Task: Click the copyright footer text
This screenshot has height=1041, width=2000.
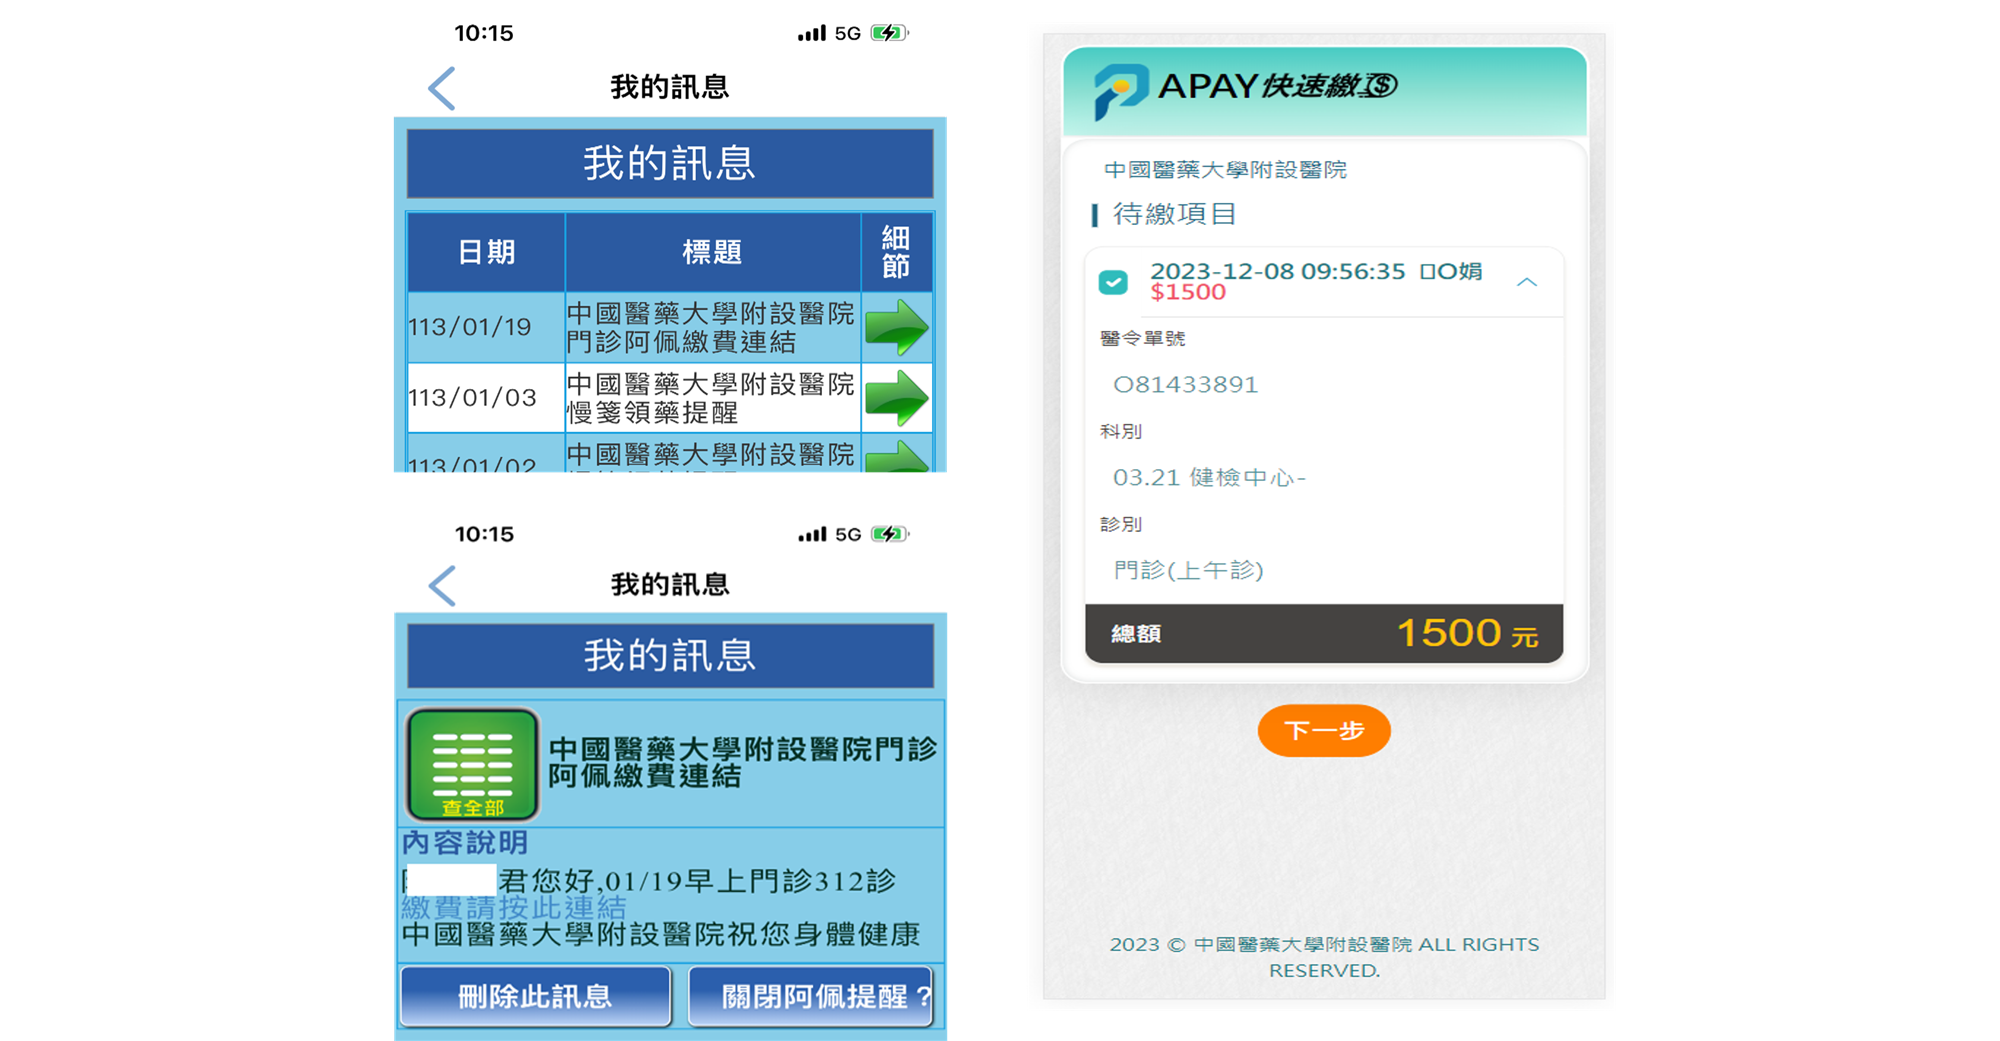Action: pyautogui.click(x=1324, y=957)
